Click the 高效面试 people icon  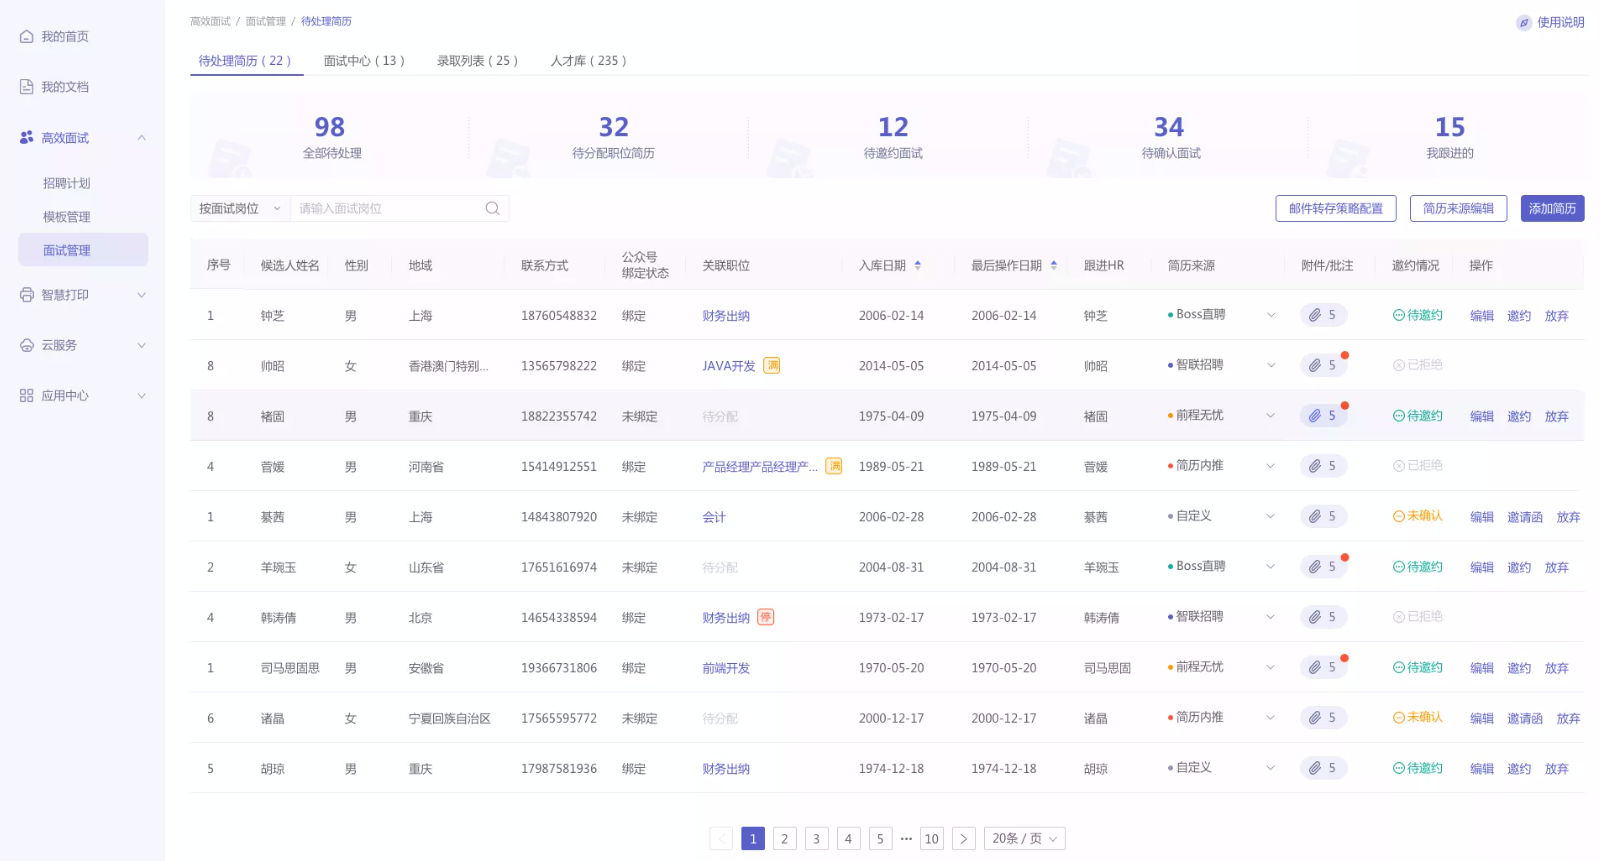(27, 138)
